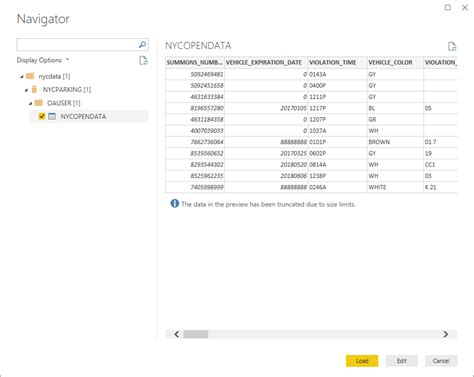Click the horizontal scrollbar thumb
The width and height of the screenshot is (474, 377).
pos(196,334)
